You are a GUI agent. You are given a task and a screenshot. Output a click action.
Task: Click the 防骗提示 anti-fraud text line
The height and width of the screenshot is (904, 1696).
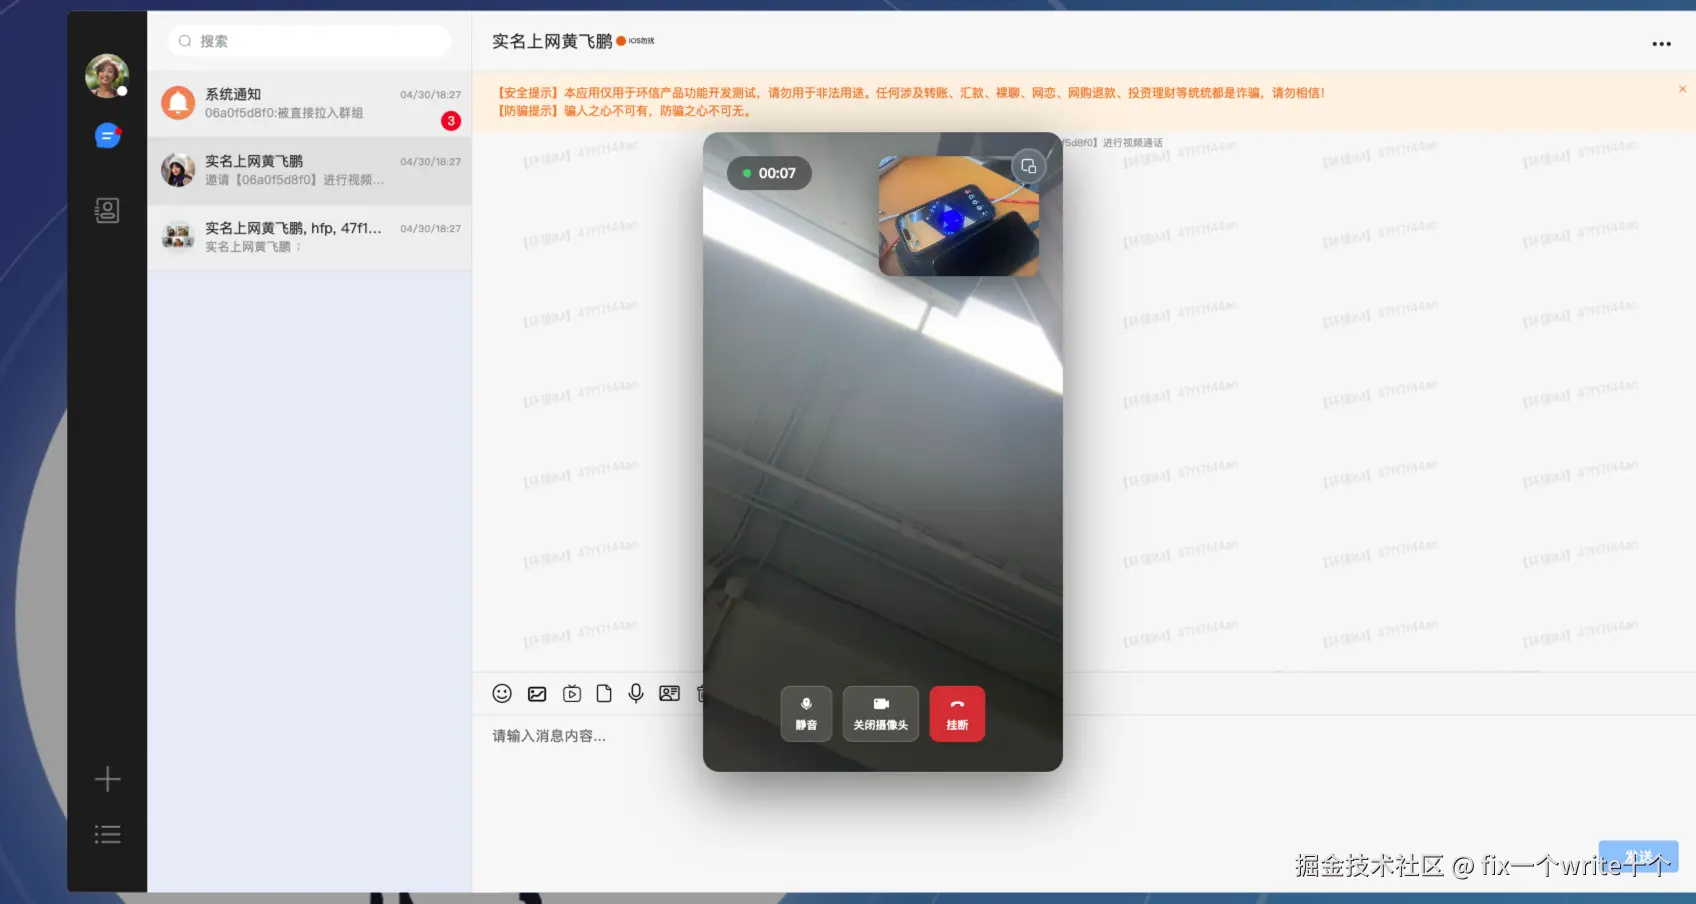pyautogui.click(x=625, y=111)
